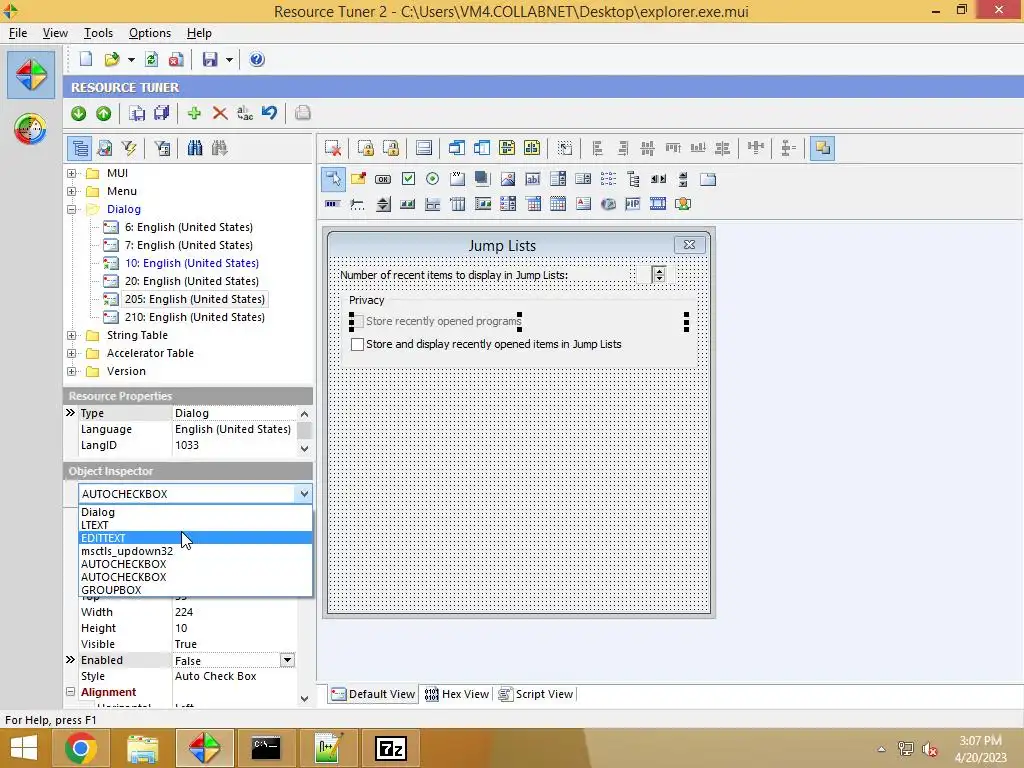Click the Reload file icon
1024x768 pixels.
pos(152,59)
